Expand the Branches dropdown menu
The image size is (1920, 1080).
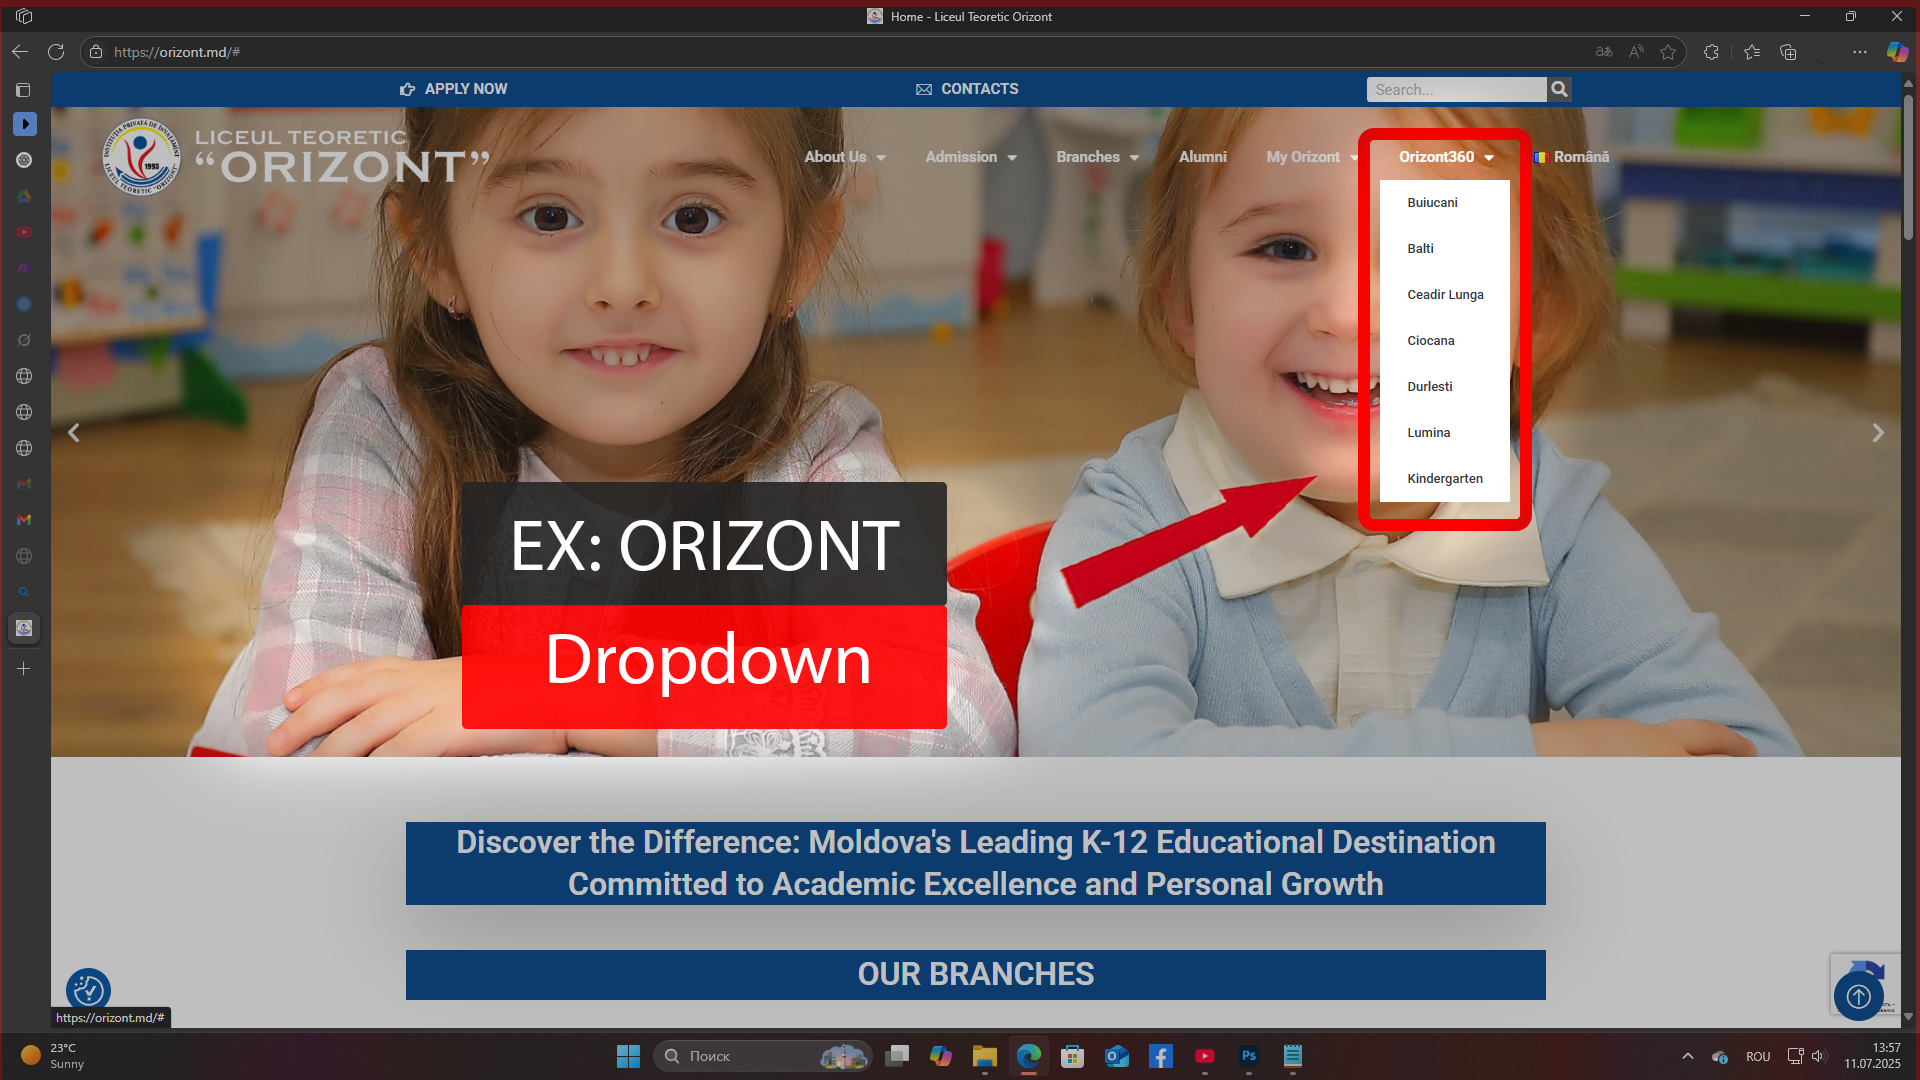pos(1097,157)
